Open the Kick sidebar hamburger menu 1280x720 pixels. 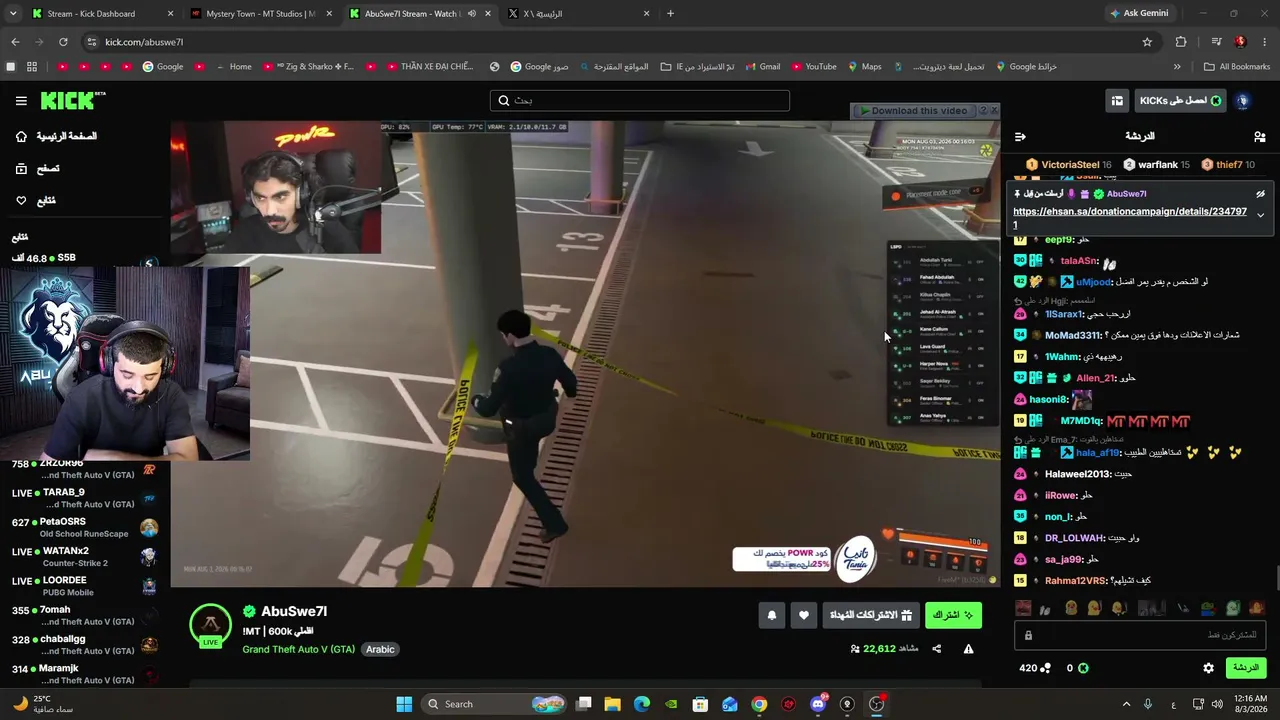(21, 101)
